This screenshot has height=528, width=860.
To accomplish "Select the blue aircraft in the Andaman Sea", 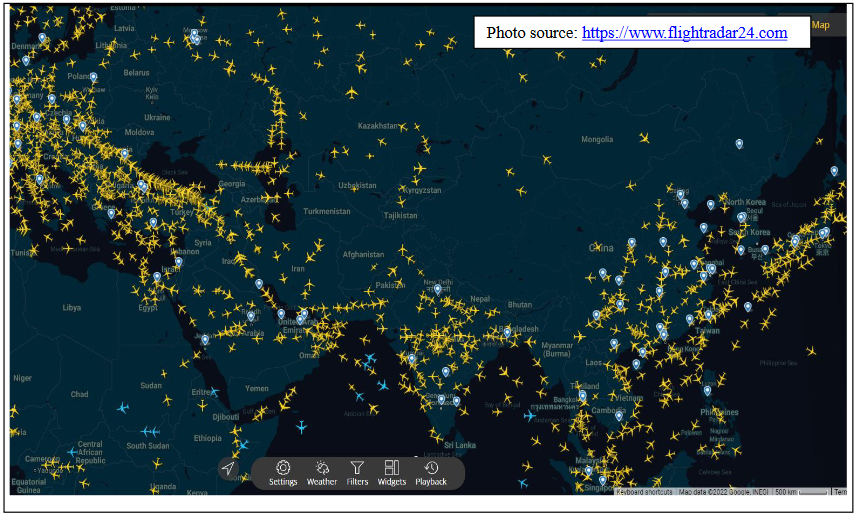I will pyautogui.click(x=529, y=416).
